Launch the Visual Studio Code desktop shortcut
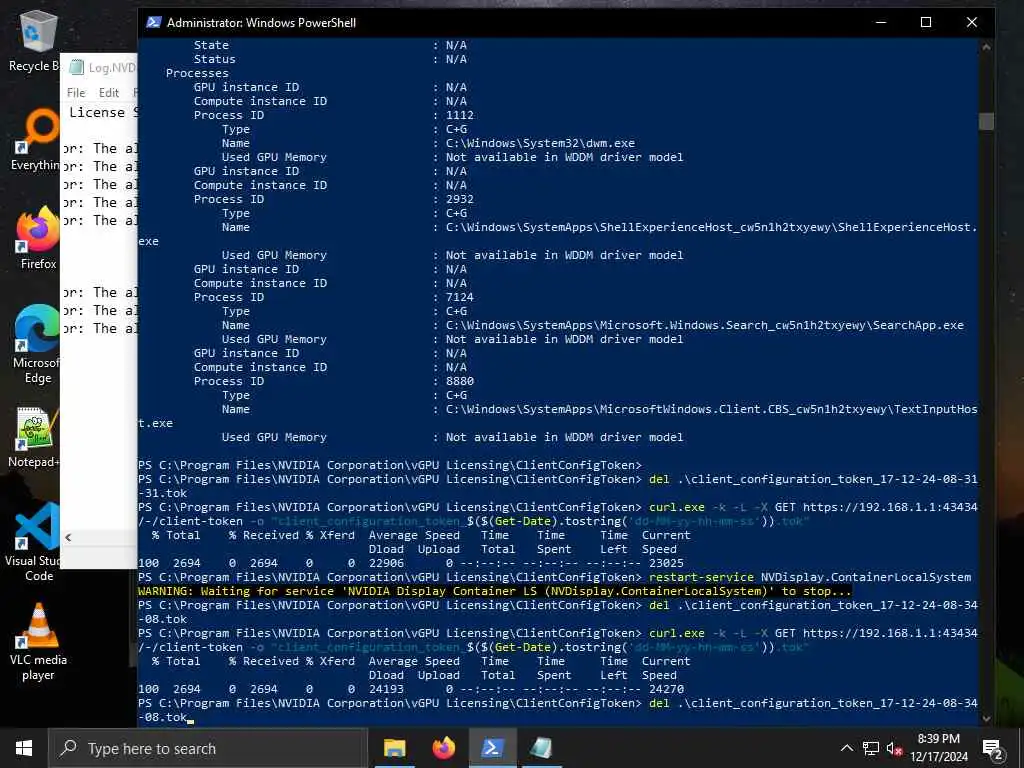The image size is (1024, 768). pos(35,542)
